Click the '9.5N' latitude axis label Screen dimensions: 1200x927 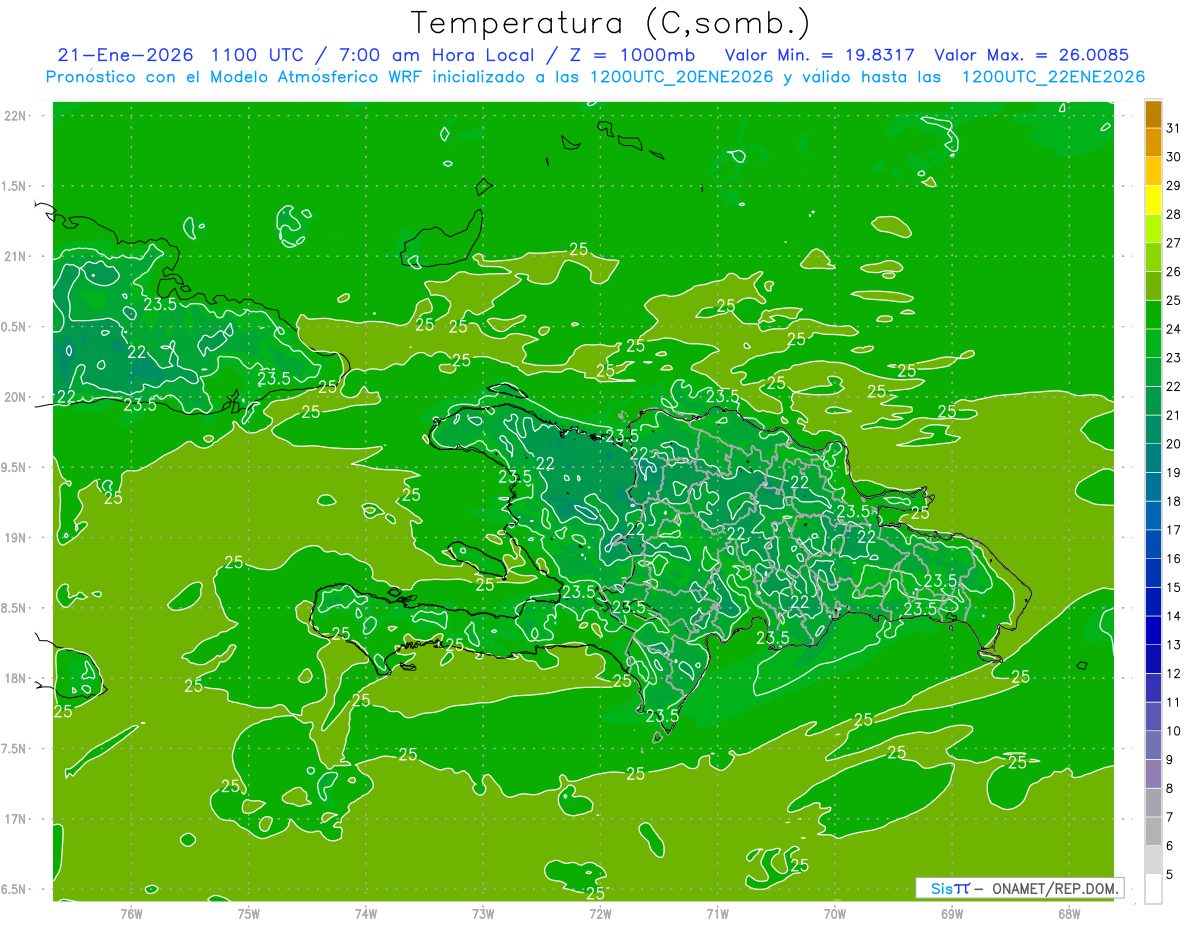(15, 468)
